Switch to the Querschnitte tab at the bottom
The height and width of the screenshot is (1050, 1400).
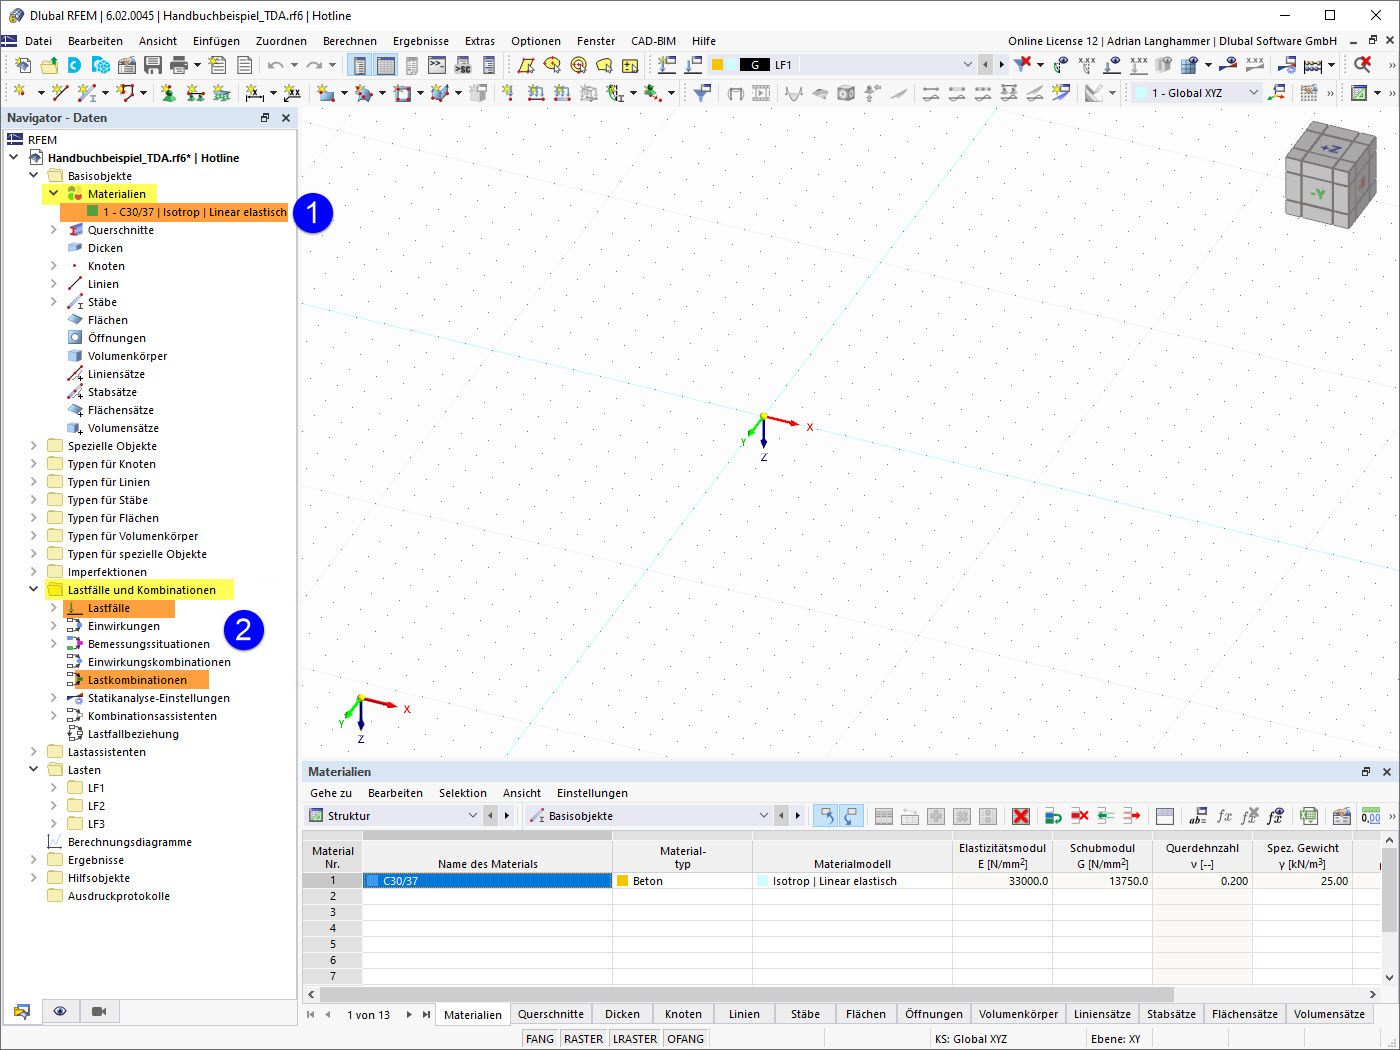point(551,1013)
